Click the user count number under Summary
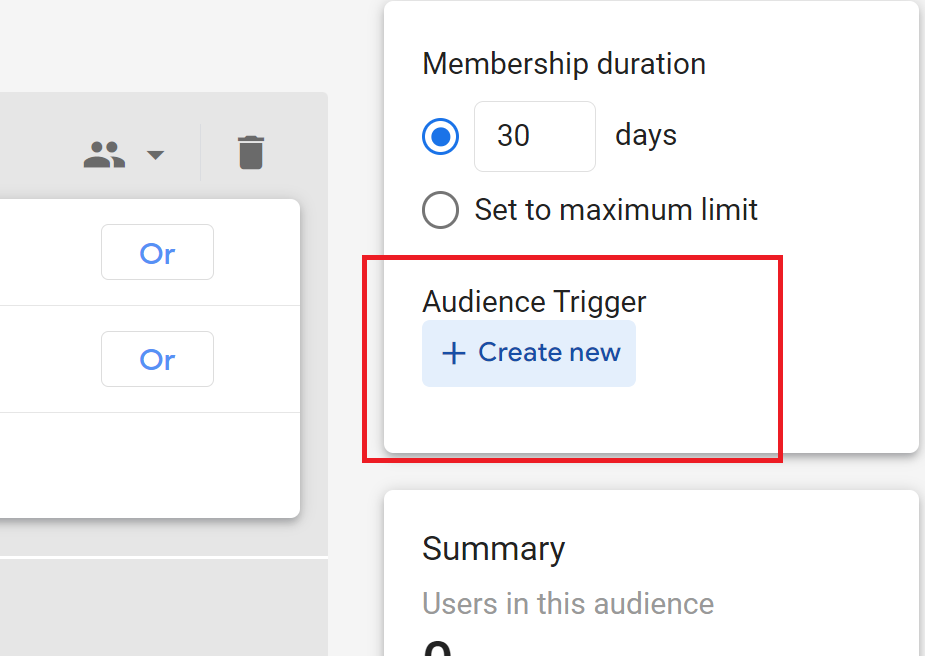 tap(437, 648)
